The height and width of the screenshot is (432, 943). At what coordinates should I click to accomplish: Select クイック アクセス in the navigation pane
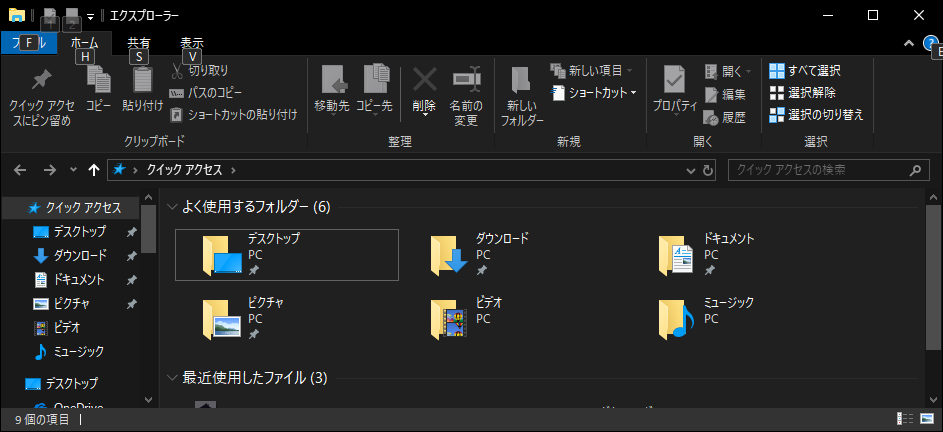coord(71,208)
